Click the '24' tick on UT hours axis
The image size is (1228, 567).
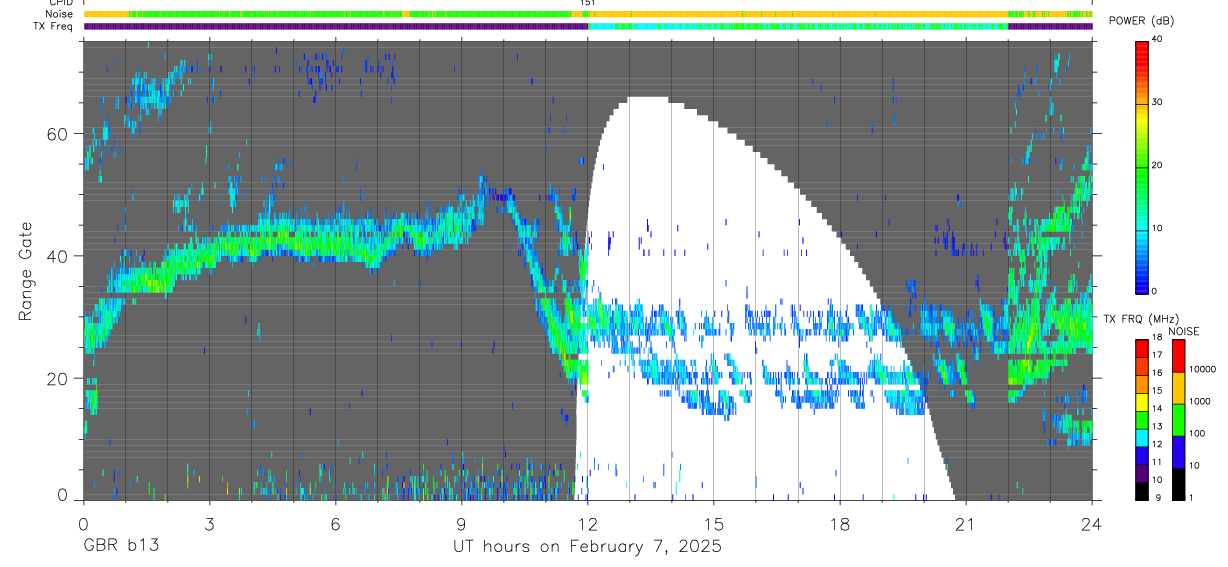coord(1092,523)
